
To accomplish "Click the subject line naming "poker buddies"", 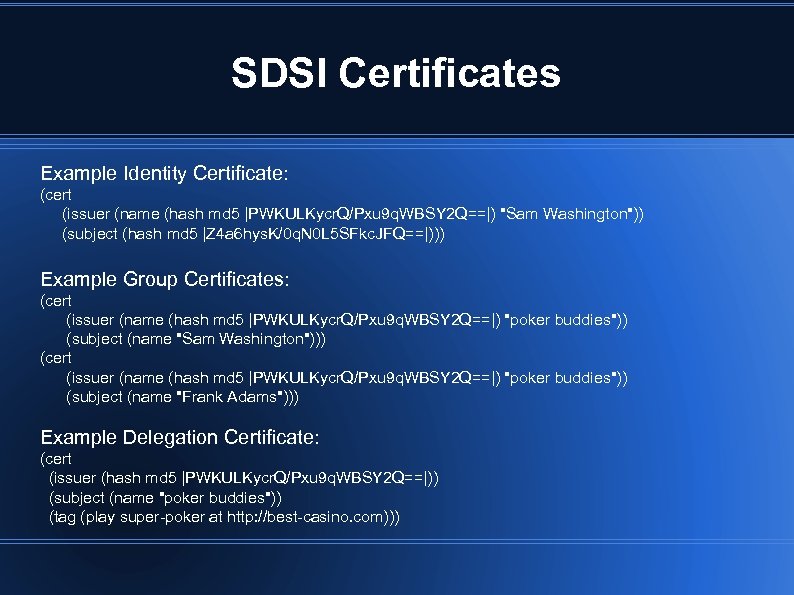I will 165,498.
